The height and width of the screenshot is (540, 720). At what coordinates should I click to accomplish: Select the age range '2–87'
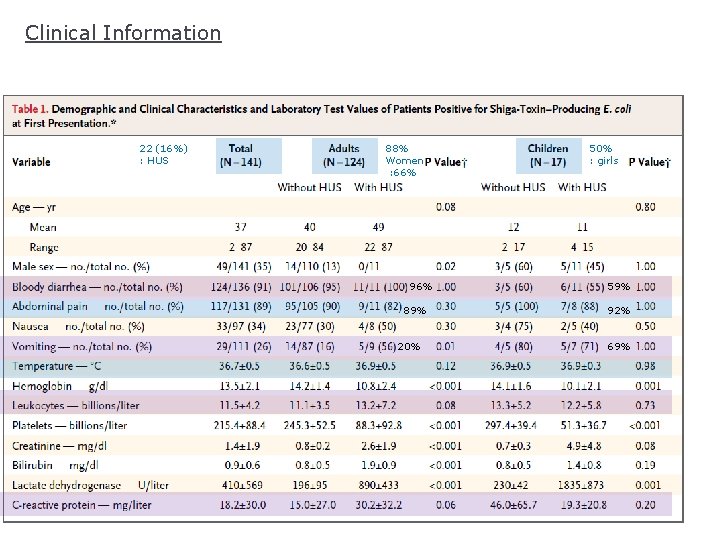pos(241,248)
